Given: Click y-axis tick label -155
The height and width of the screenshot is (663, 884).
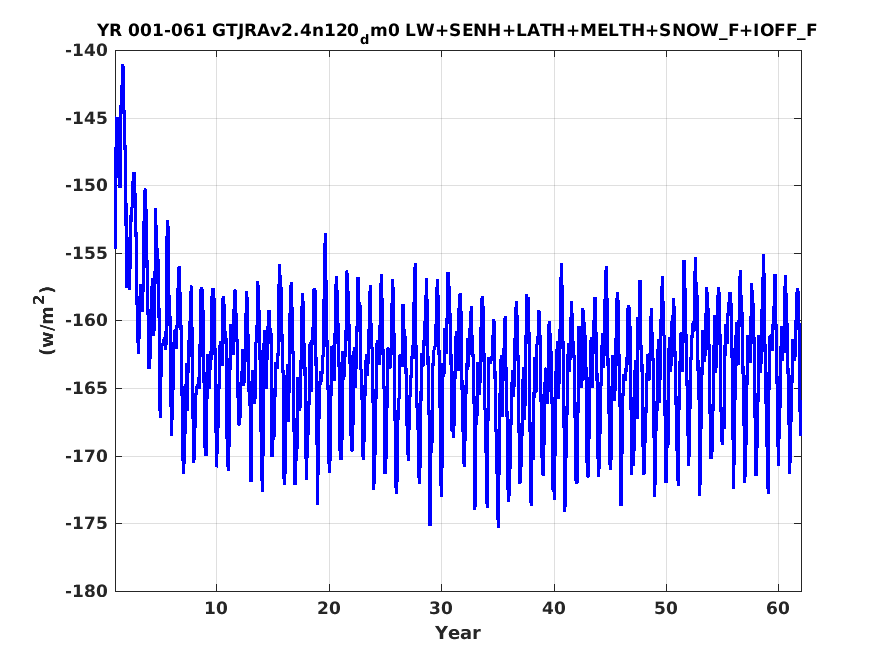Looking at the screenshot, I should 86,253.
